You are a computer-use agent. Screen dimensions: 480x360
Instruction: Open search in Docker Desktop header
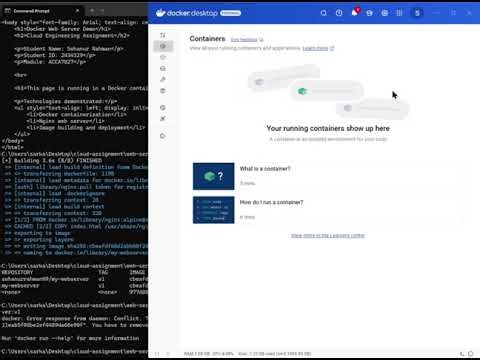pyautogui.click(x=323, y=13)
